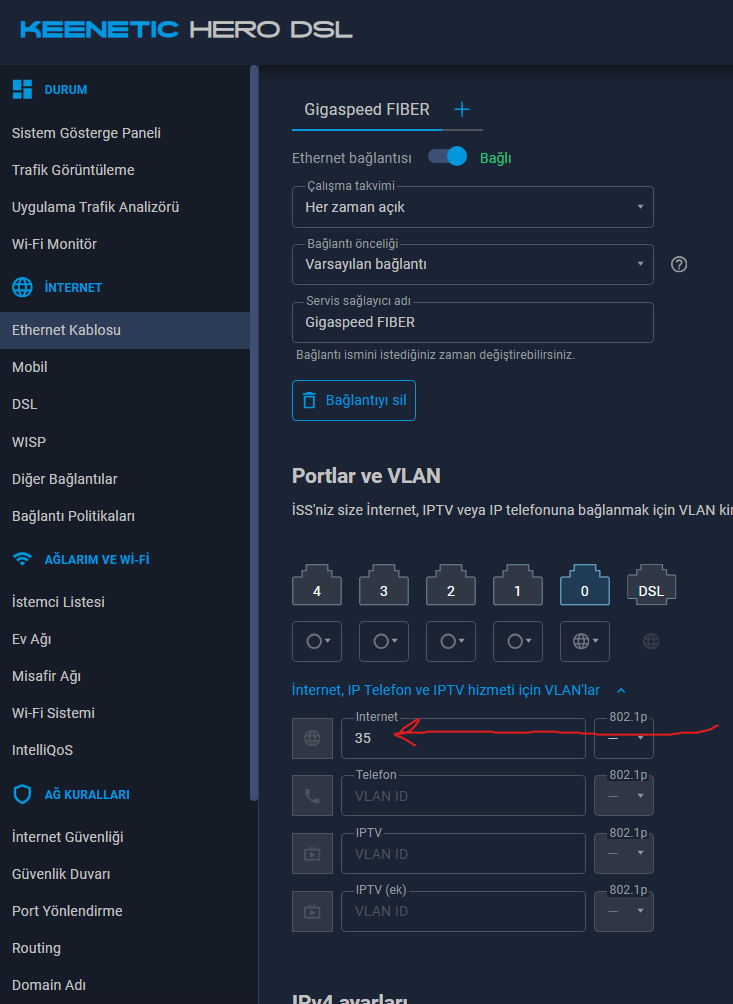
Task: Select port 3 icon
Action: [383, 585]
